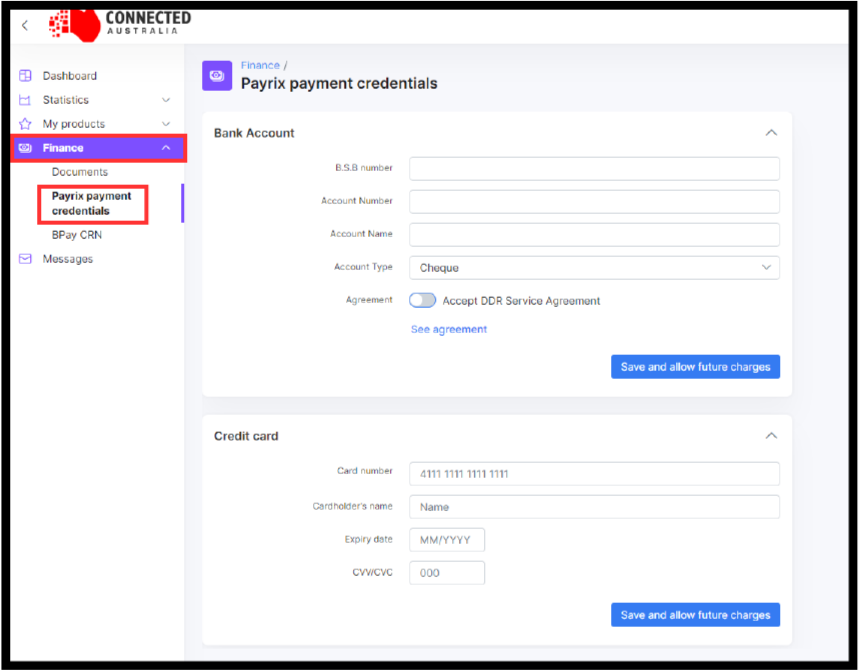The height and width of the screenshot is (670, 859).
Task: Click the My products star icon
Action: (25, 124)
